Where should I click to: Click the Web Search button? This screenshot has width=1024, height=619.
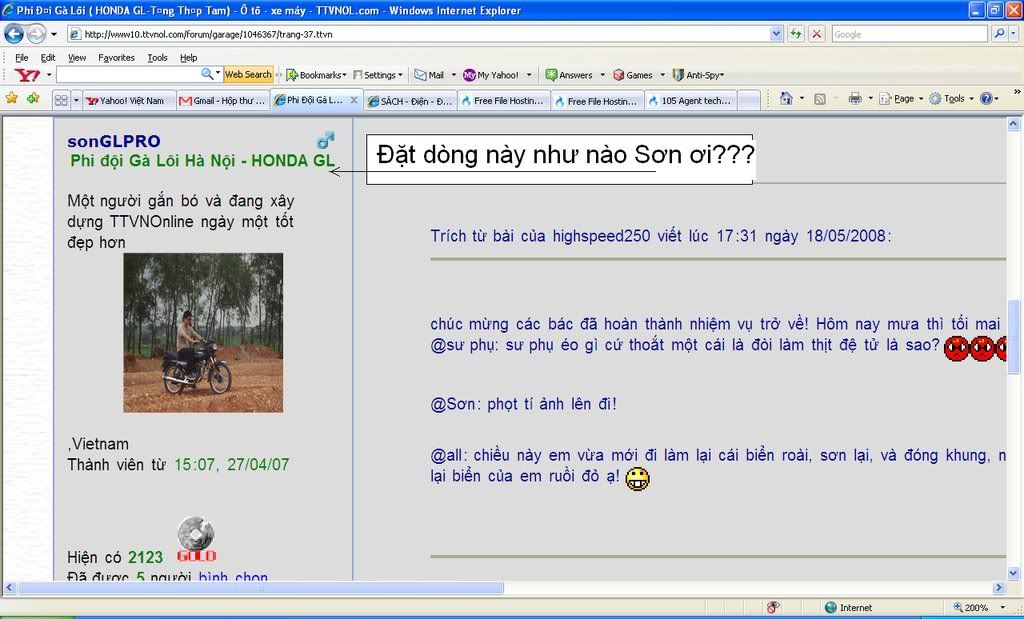tap(248, 74)
